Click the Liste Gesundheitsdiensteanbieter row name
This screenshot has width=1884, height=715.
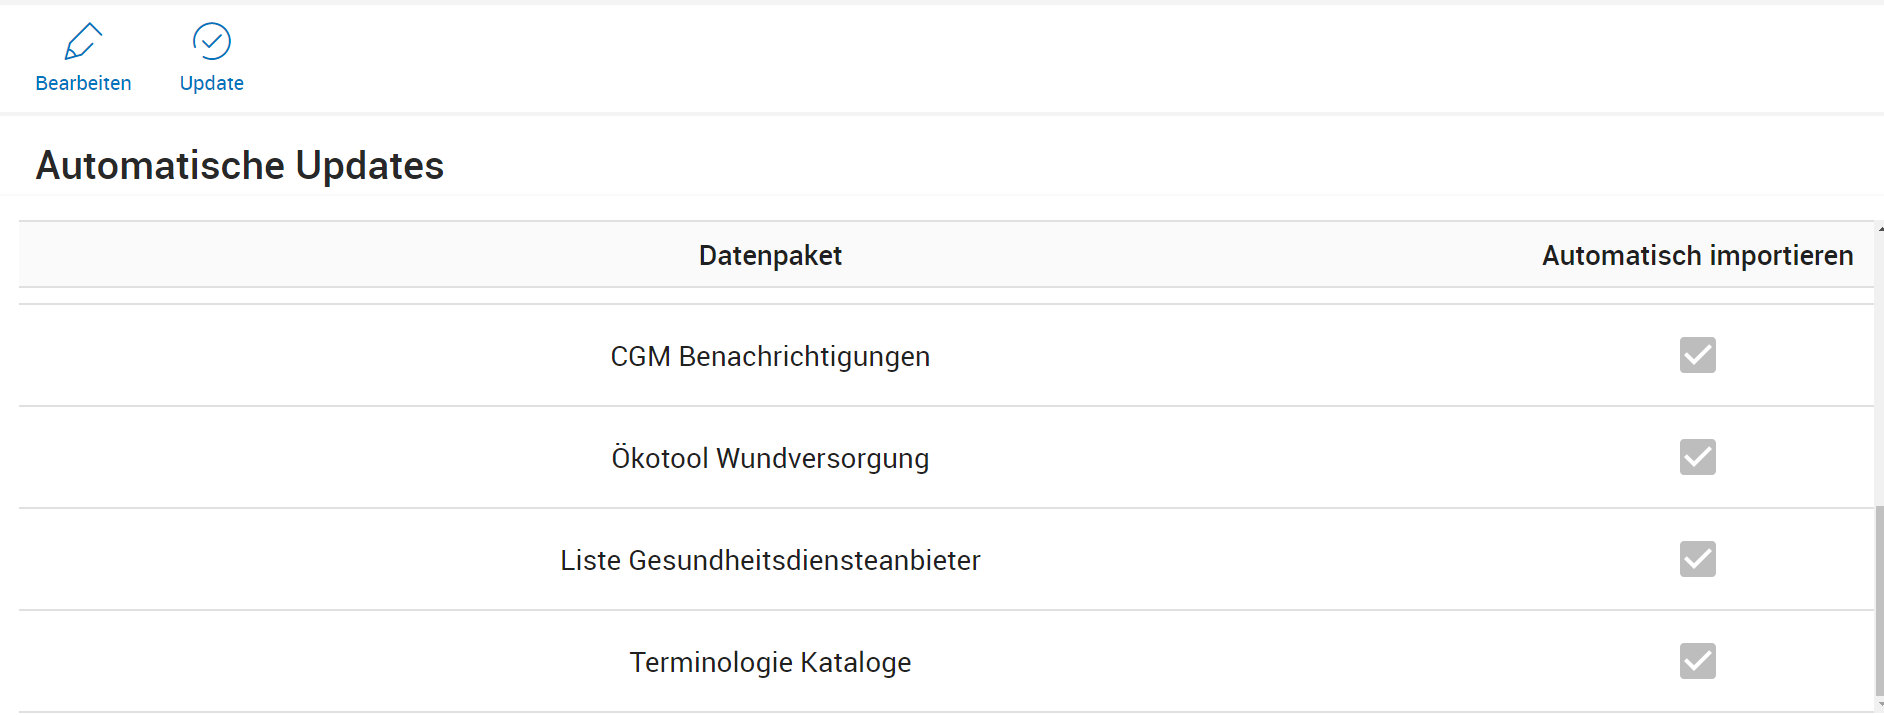[770, 561]
